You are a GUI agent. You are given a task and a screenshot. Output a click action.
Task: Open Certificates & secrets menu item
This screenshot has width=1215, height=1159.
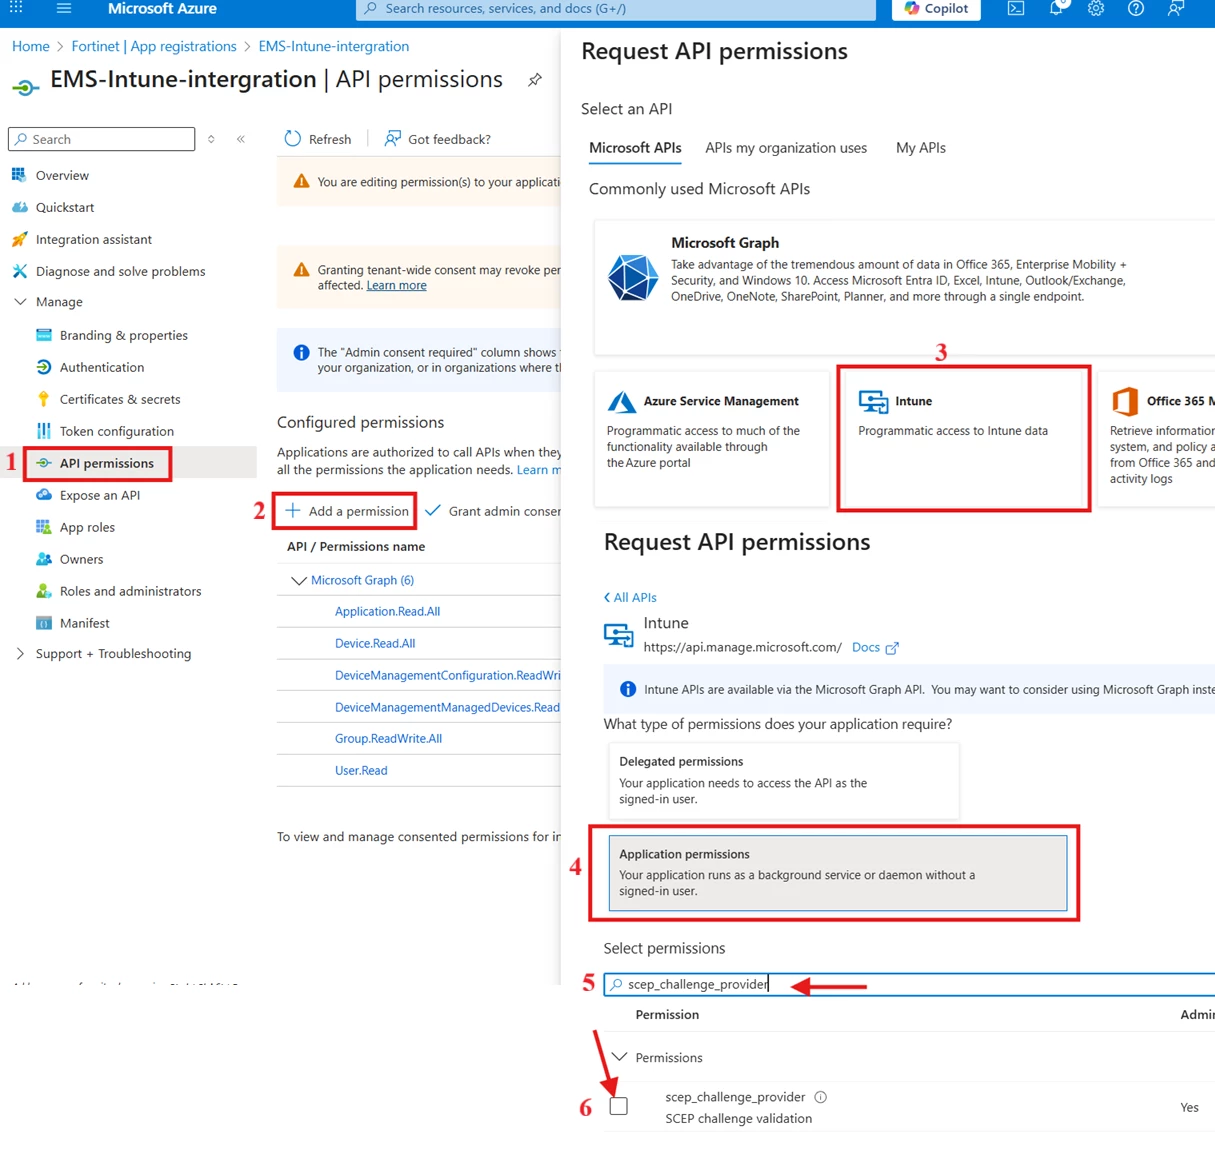coord(120,399)
